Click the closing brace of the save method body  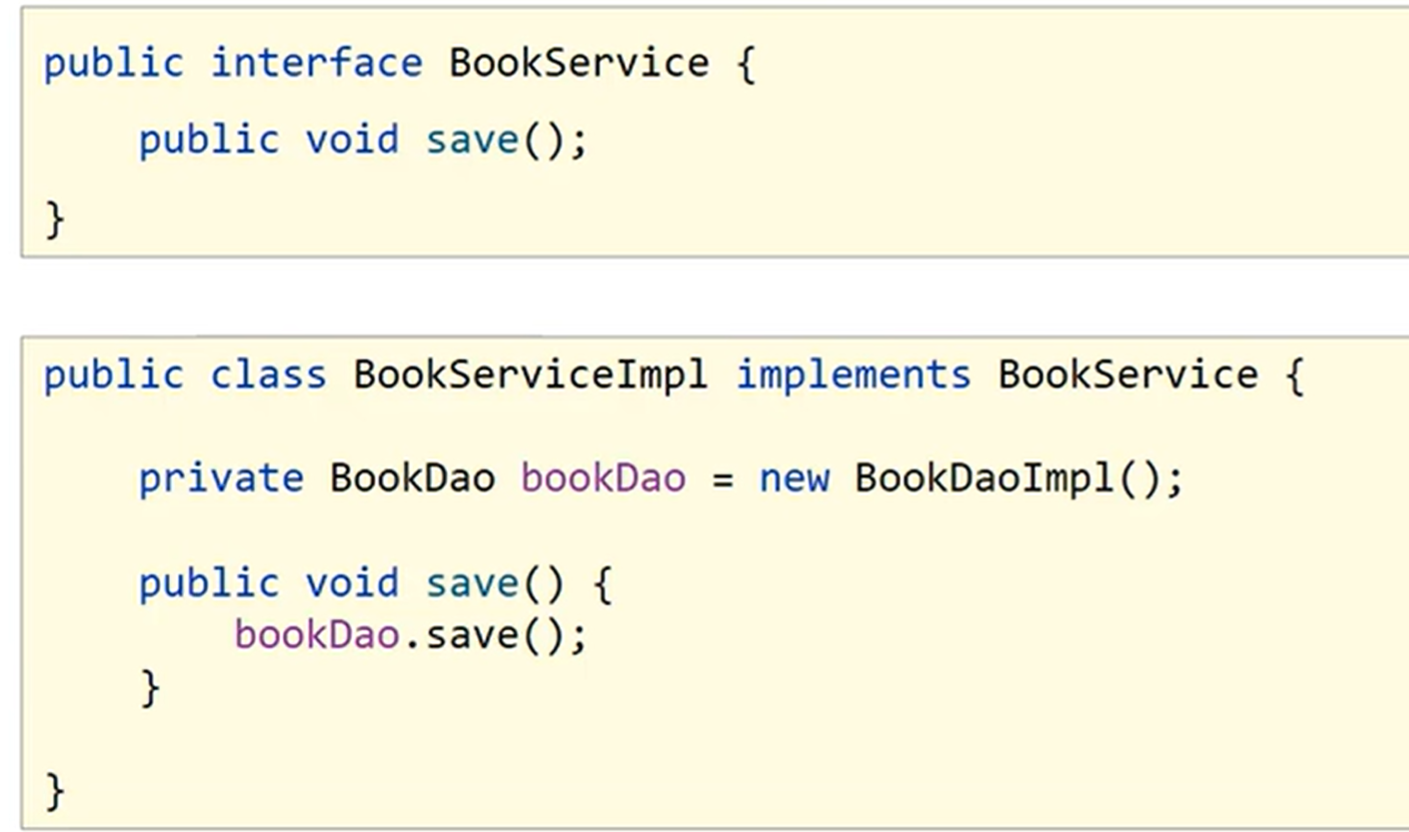151,688
